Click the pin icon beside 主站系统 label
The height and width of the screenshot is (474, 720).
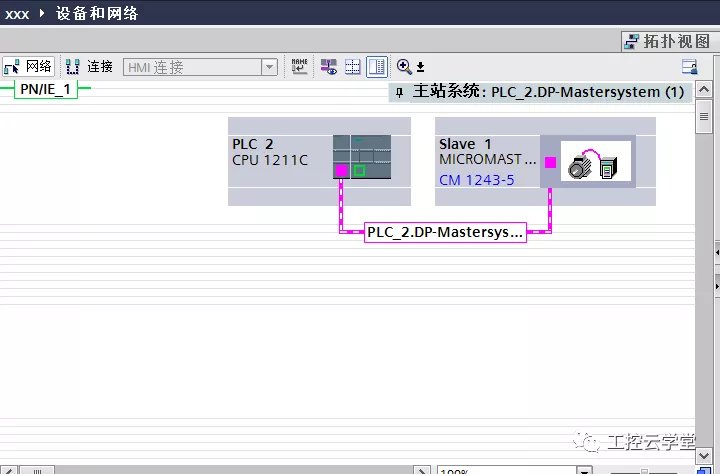click(400, 92)
